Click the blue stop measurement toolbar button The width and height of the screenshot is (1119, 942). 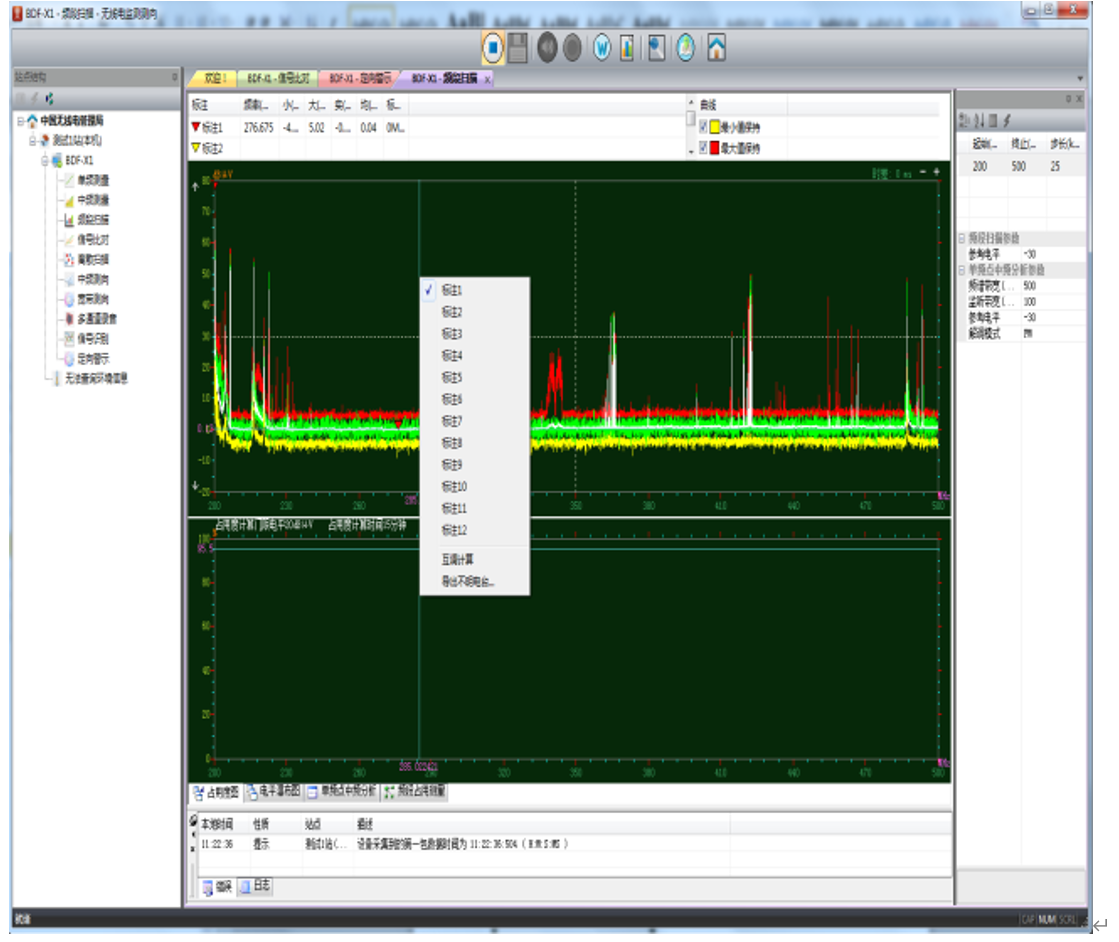(x=493, y=48)
